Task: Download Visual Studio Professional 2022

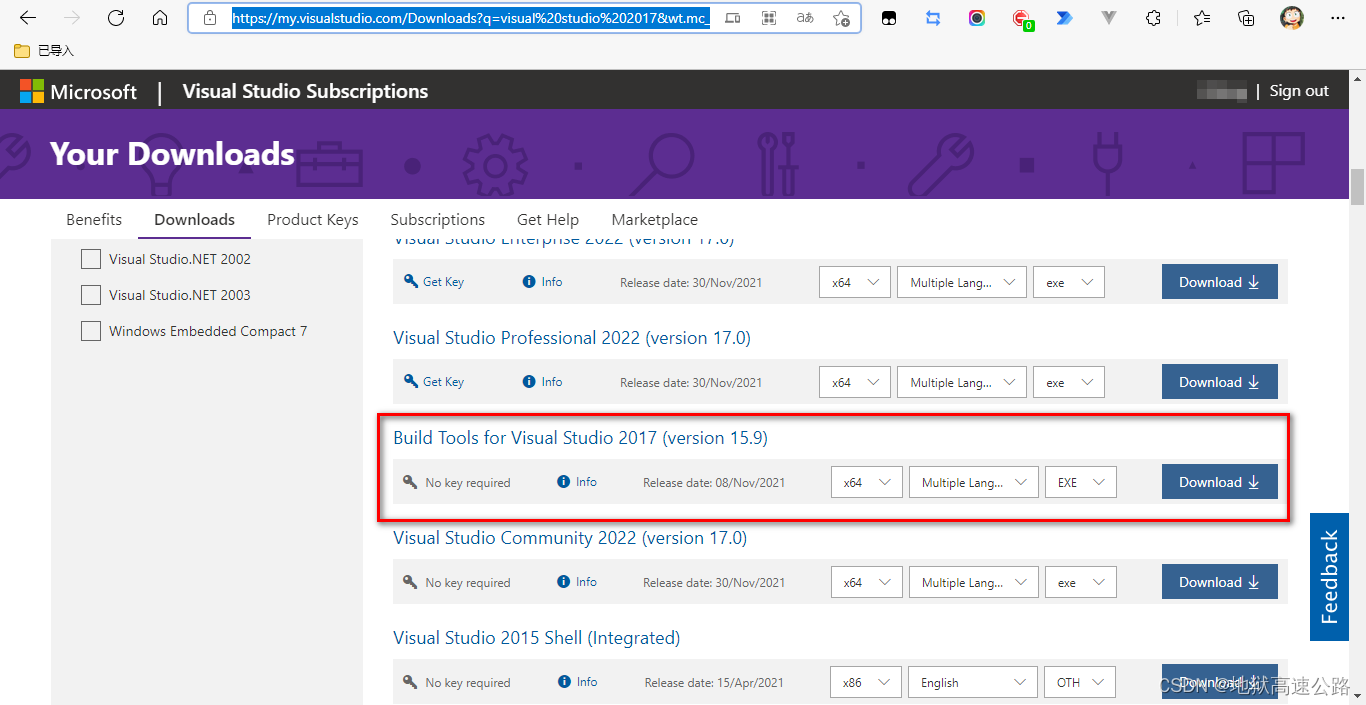Action: (1219, 382)
